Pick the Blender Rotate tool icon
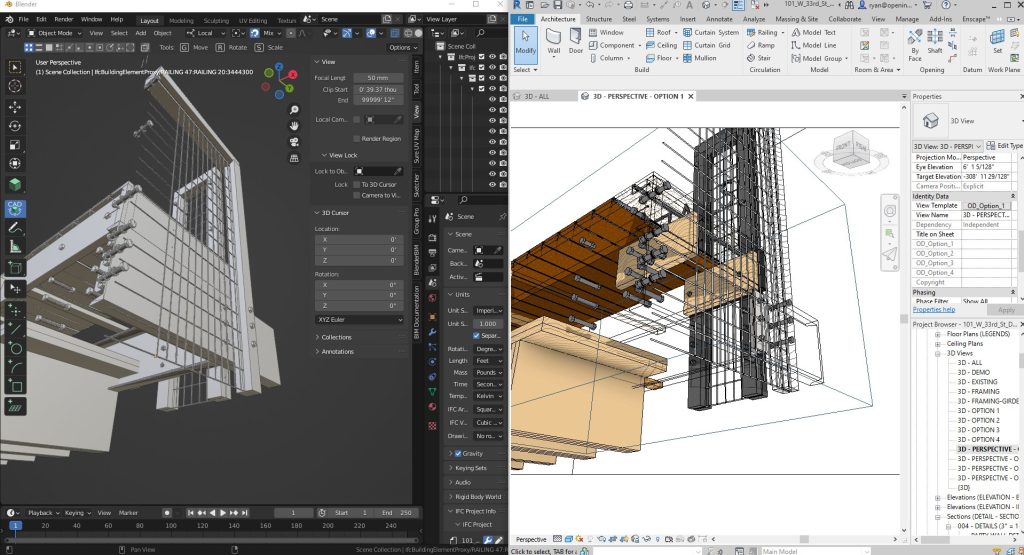Image resolution: width=1024 pixels, height=555 pixels. (x=14, y=125)
